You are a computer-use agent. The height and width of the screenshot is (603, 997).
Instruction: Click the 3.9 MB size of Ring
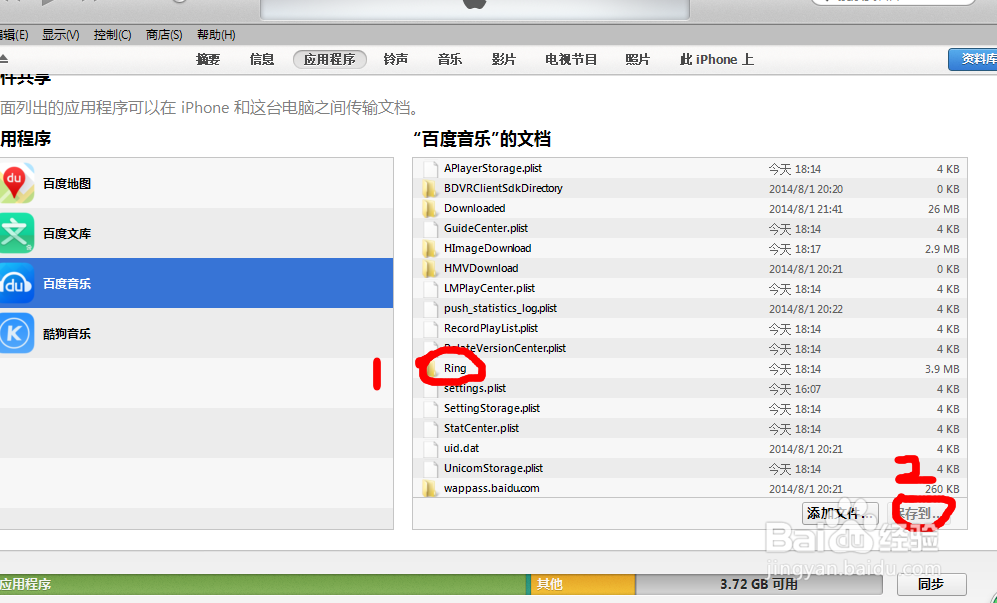click(x=942, y=369)
